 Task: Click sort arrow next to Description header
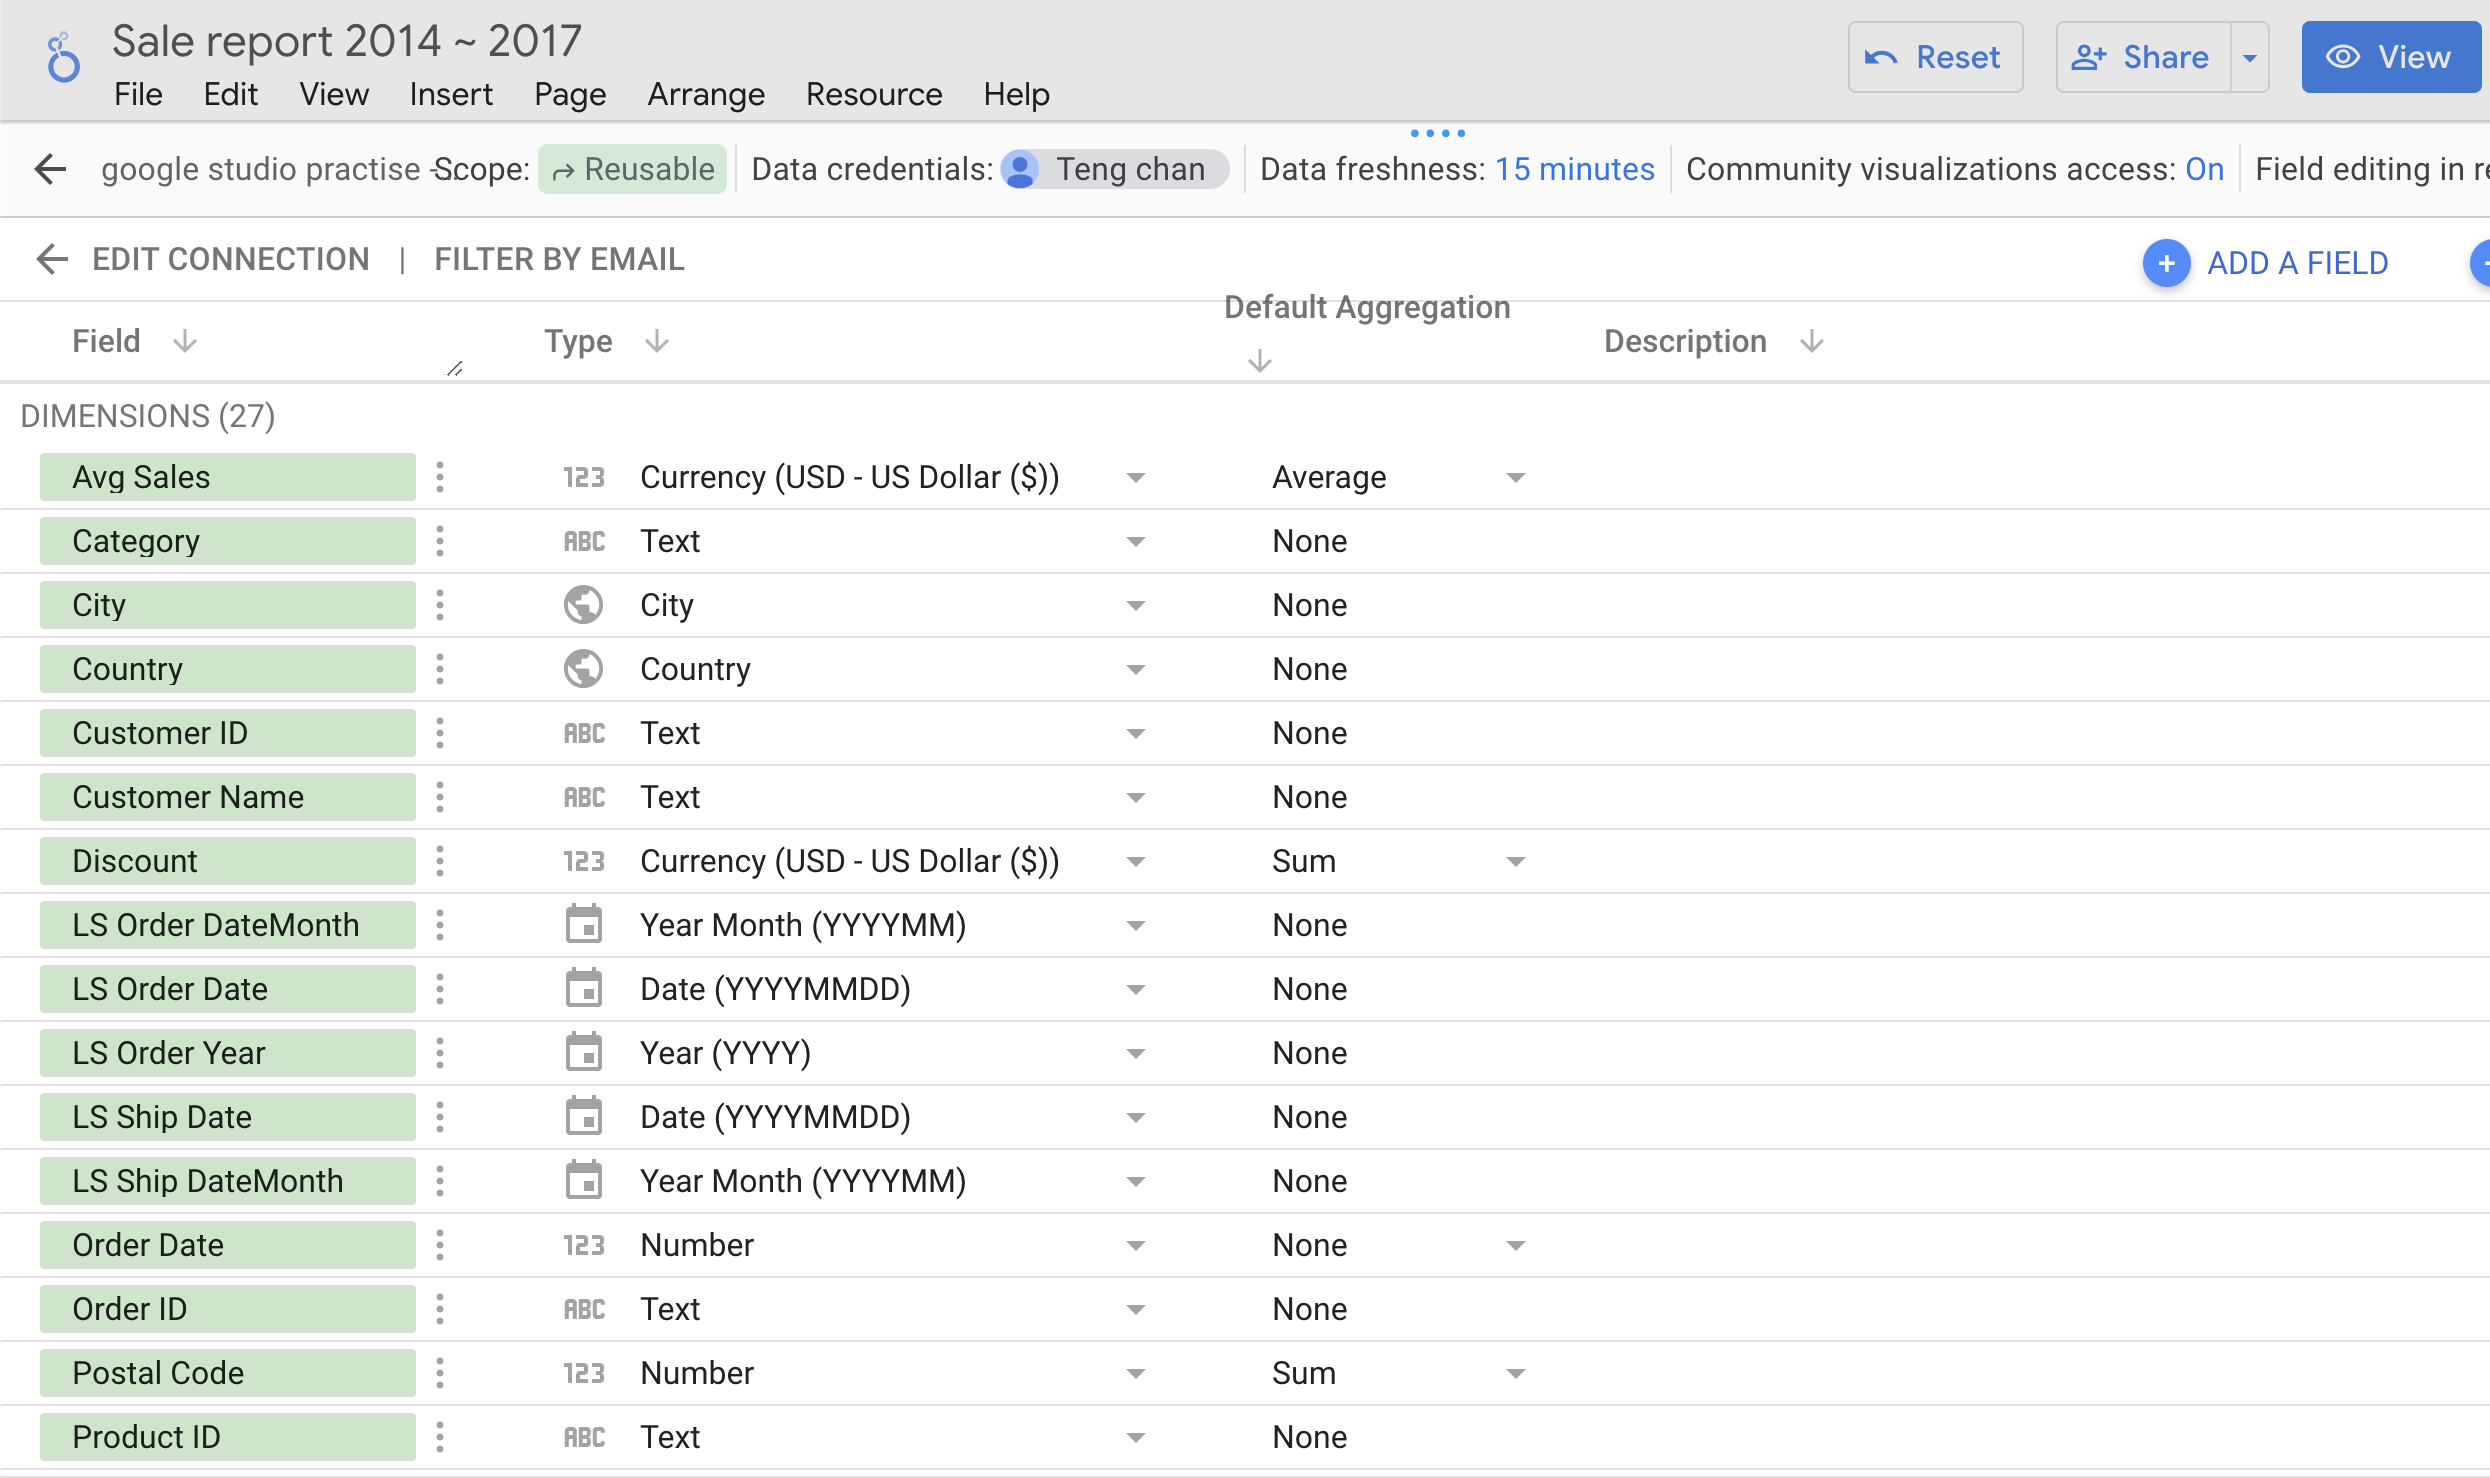[1811, 342]
